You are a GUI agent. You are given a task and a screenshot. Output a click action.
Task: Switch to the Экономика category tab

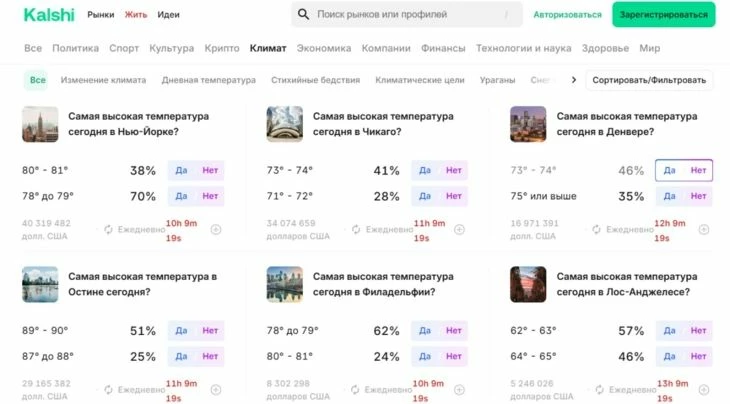pyautogui.click(x=324, y=48)
